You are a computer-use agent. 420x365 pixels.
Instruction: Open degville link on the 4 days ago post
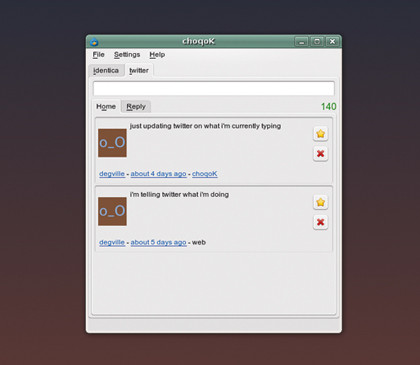pyautogui.click(x=112, y=174)
